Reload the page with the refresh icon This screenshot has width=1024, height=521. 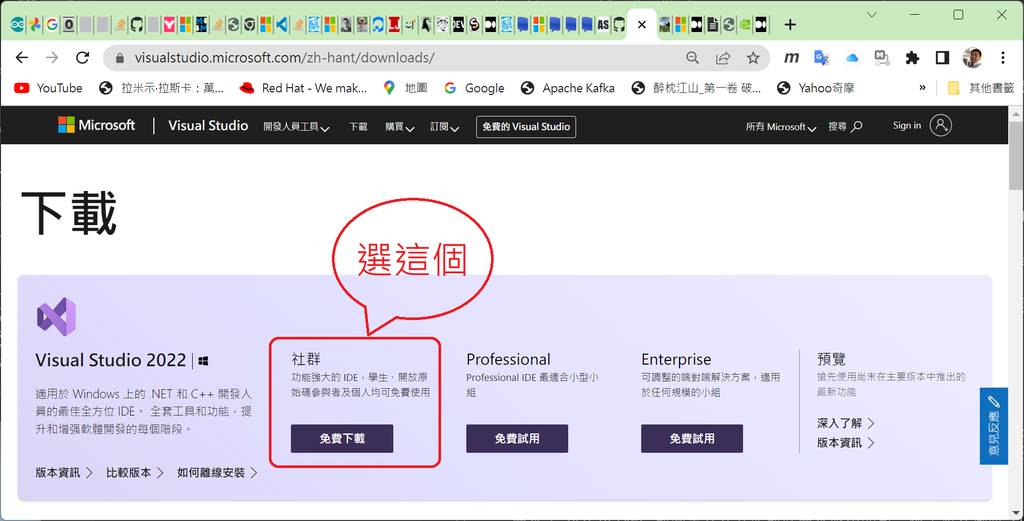click(x=82, y=58)
